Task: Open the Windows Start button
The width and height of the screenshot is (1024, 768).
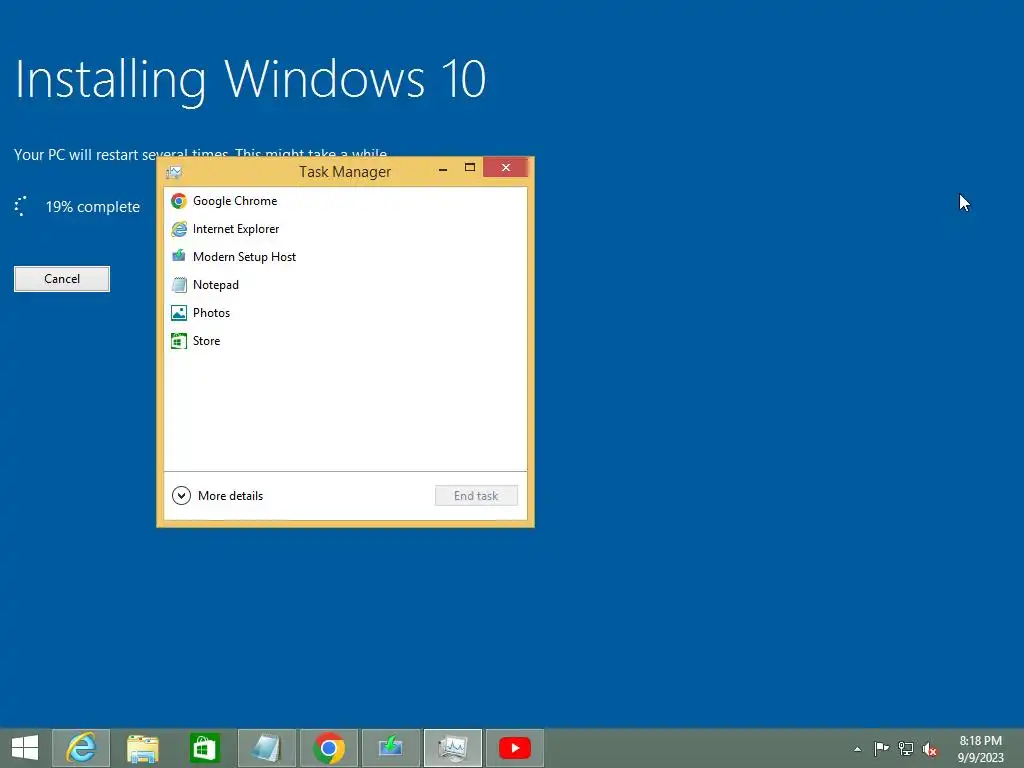Action: [x=25, y=748]
